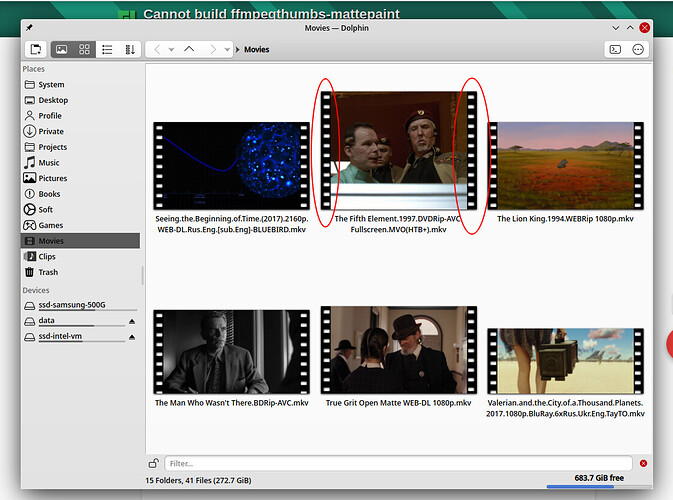Image resolution: width=673 pixels, height=500 pixels.
Task: Click the Filter text field
Action: pyautogui.click(x=398, y=464)
